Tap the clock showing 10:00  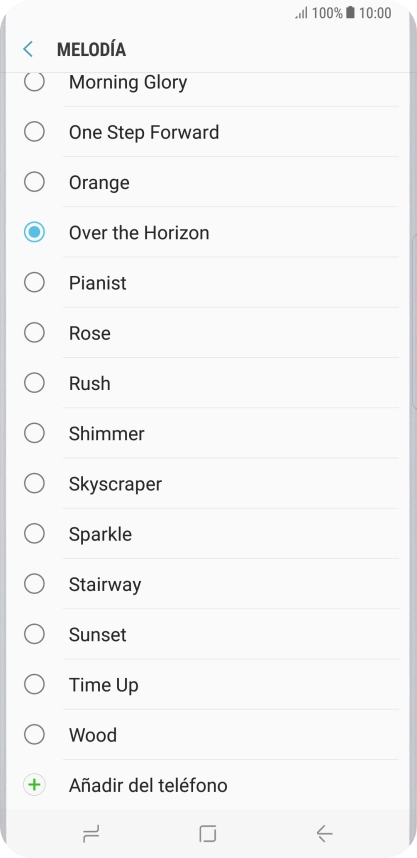(x=375, y=13)
